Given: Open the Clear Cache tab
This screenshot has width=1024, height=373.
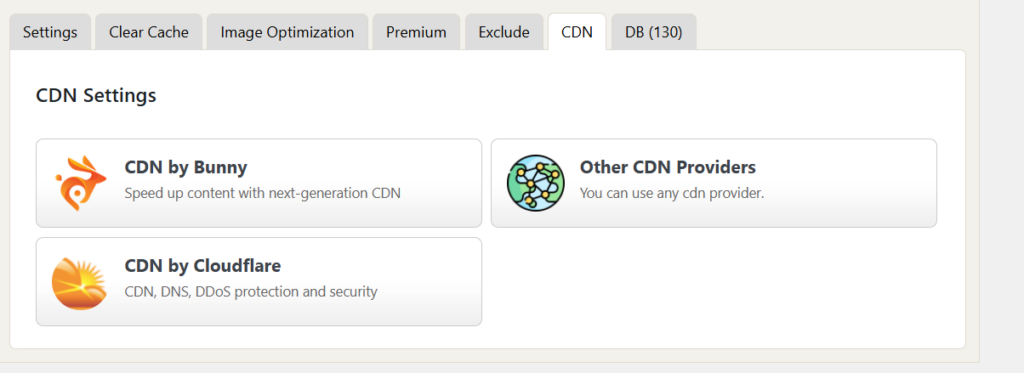Looking at the screenshot, I should point(149,32).
